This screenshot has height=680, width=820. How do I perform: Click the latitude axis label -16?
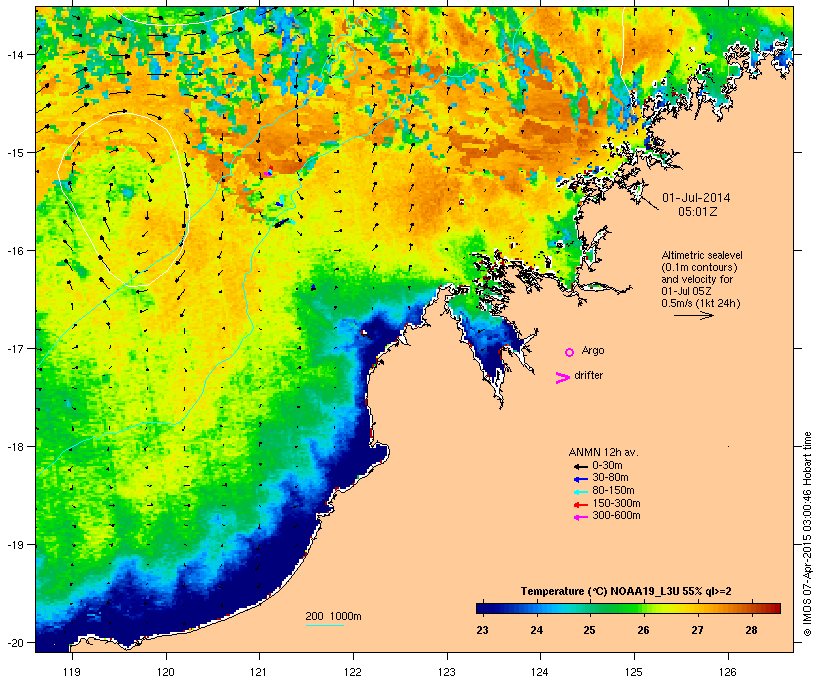(x=14, y=251)
